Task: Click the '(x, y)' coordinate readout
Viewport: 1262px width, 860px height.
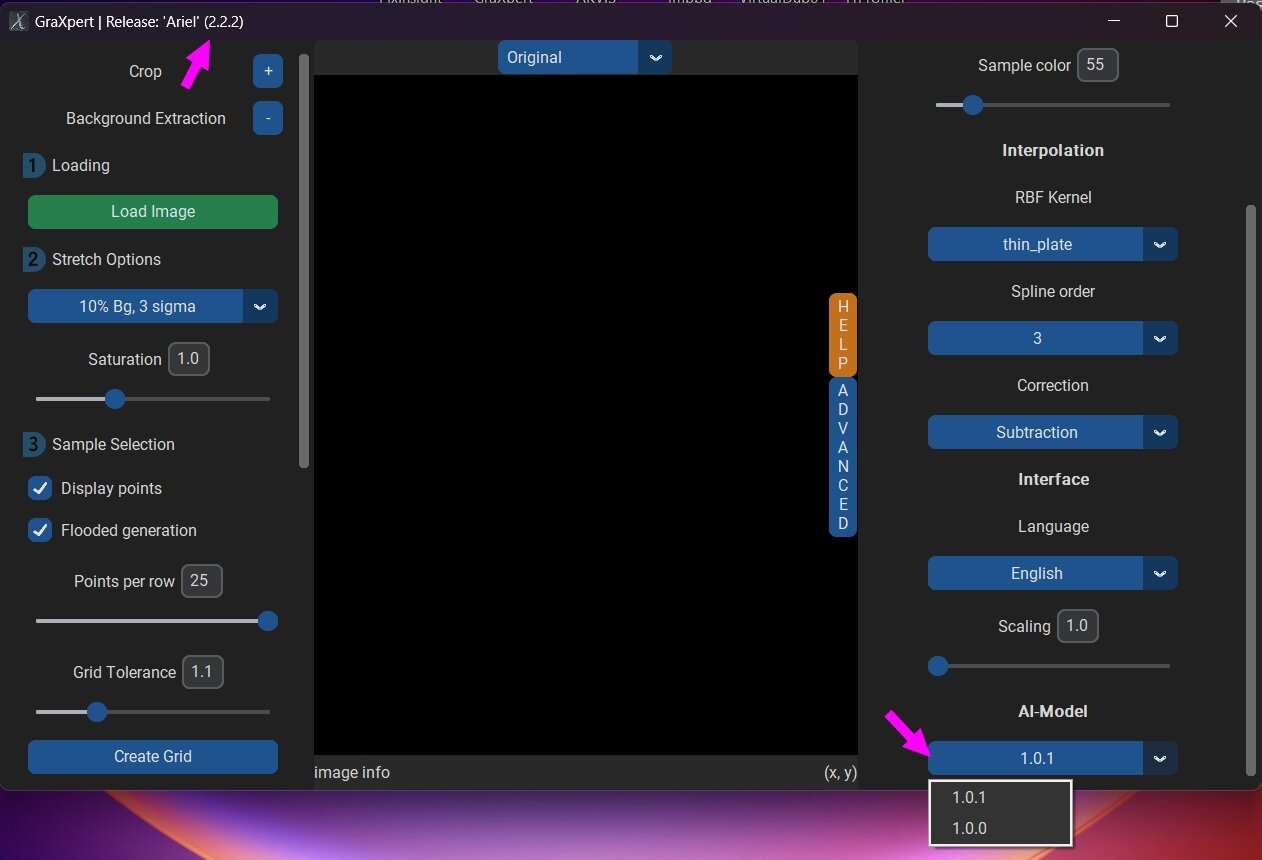Action: (840, 772)
